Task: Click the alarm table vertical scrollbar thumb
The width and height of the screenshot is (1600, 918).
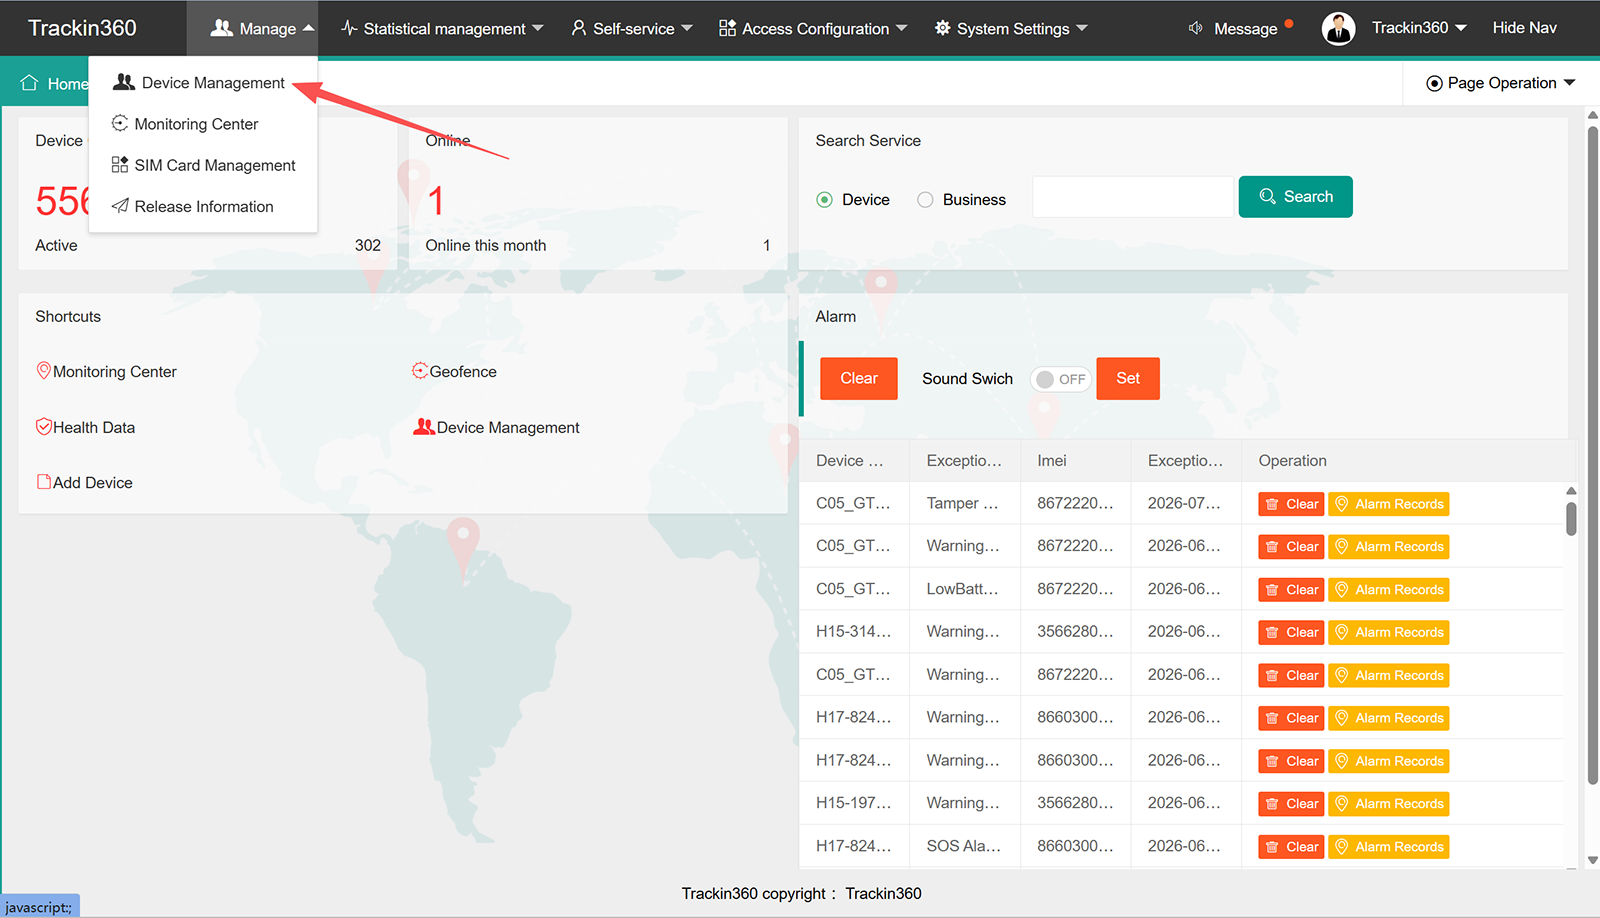Action: (x=1571, y=518)
